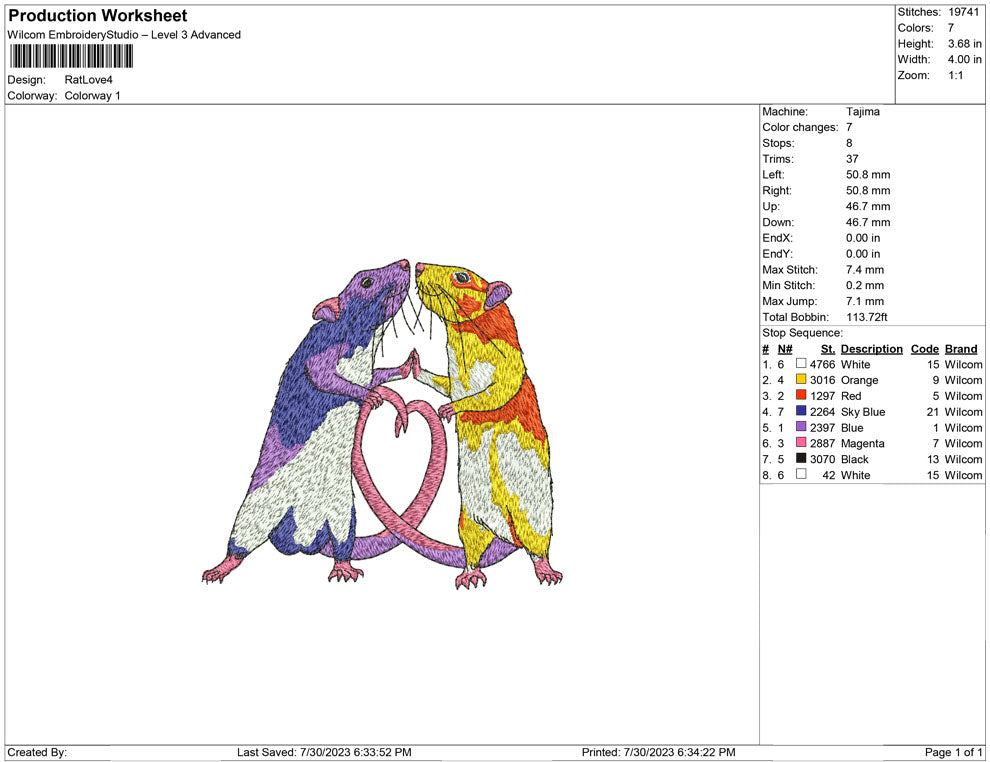
Task: Select the Orange color swatch in stop sequence
Action: coord(801,379)
